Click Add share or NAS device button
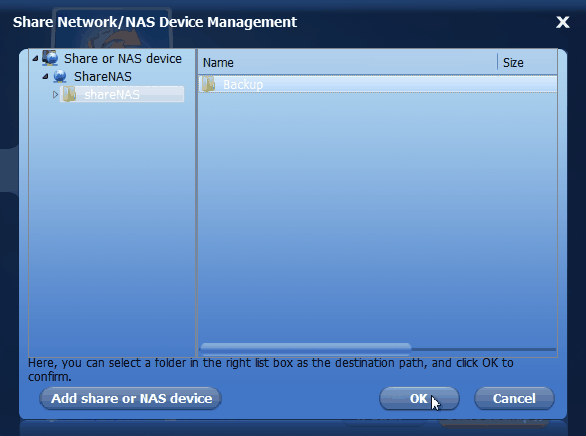 (x=131, y=398)
